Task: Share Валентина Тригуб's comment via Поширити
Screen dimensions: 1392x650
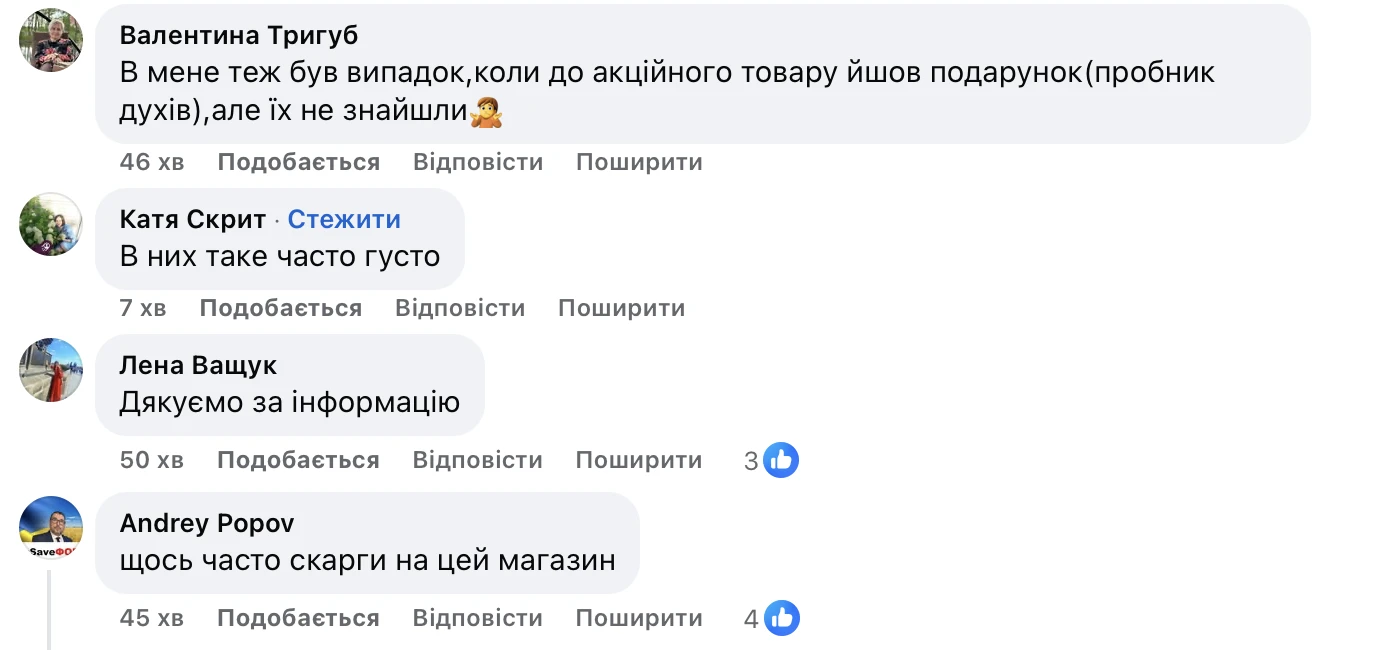Action: pyautogui.click(x=639, y=162)
